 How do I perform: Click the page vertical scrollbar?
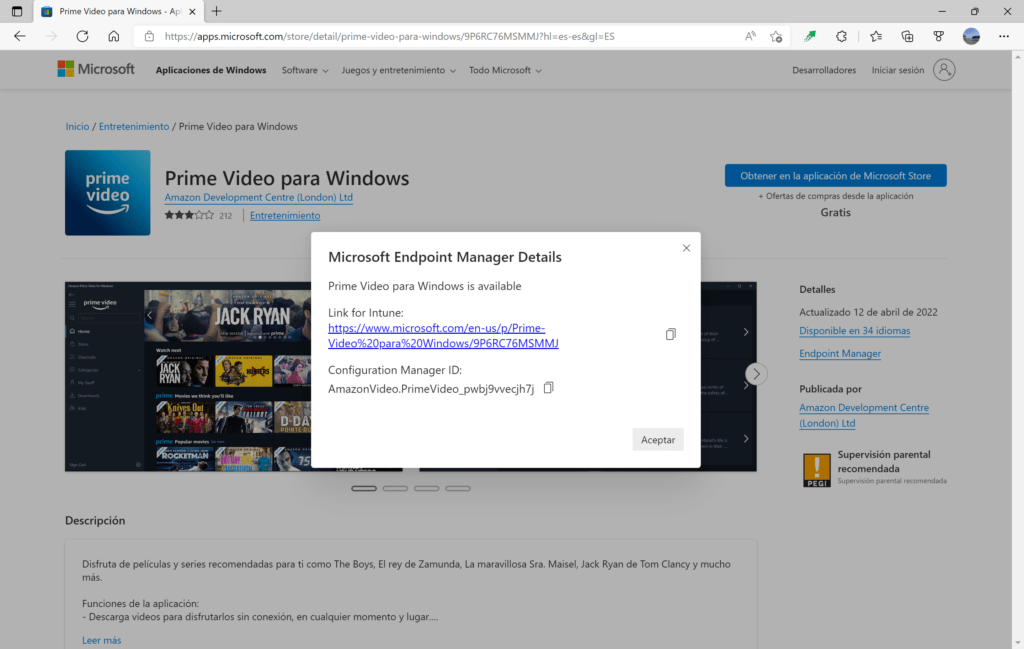[x=1017, y=349]
